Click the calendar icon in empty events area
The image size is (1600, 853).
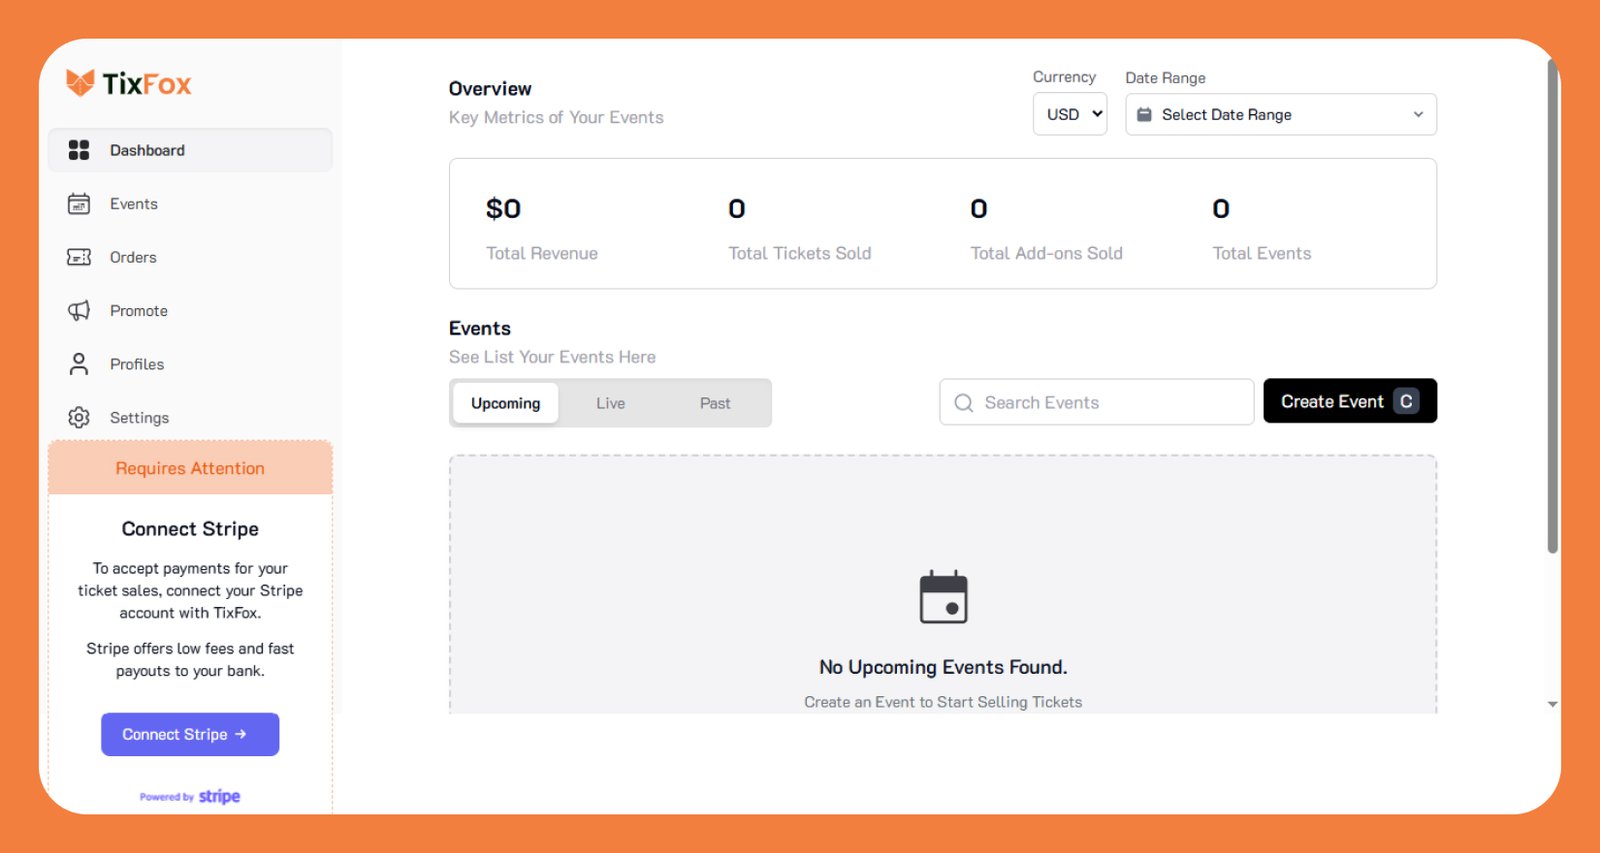(943, 597)
